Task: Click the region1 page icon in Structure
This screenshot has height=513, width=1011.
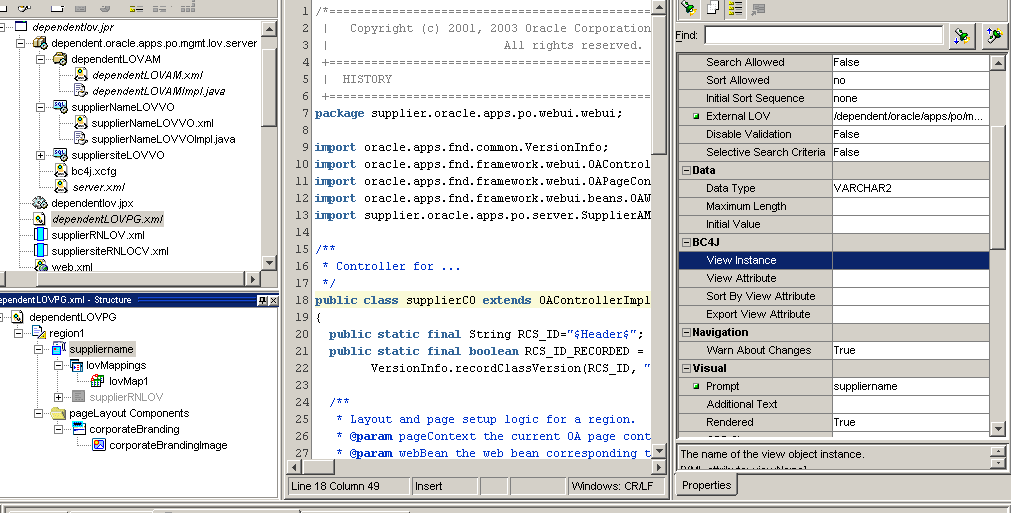Action: (x=38, y=333)
